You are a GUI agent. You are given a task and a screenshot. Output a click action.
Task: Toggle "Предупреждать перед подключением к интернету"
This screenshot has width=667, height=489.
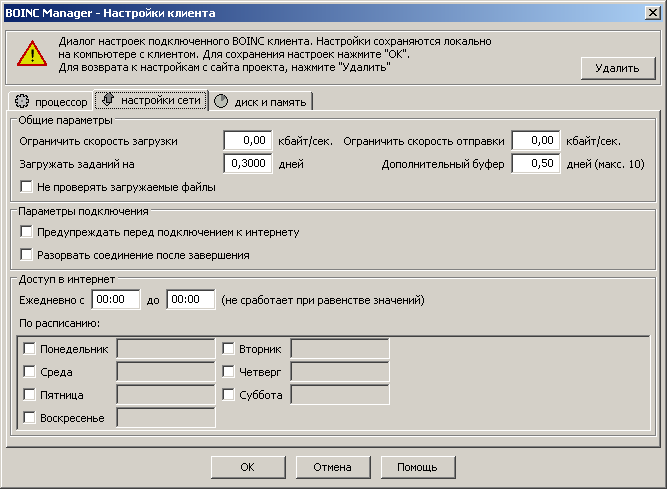point(27,232)
